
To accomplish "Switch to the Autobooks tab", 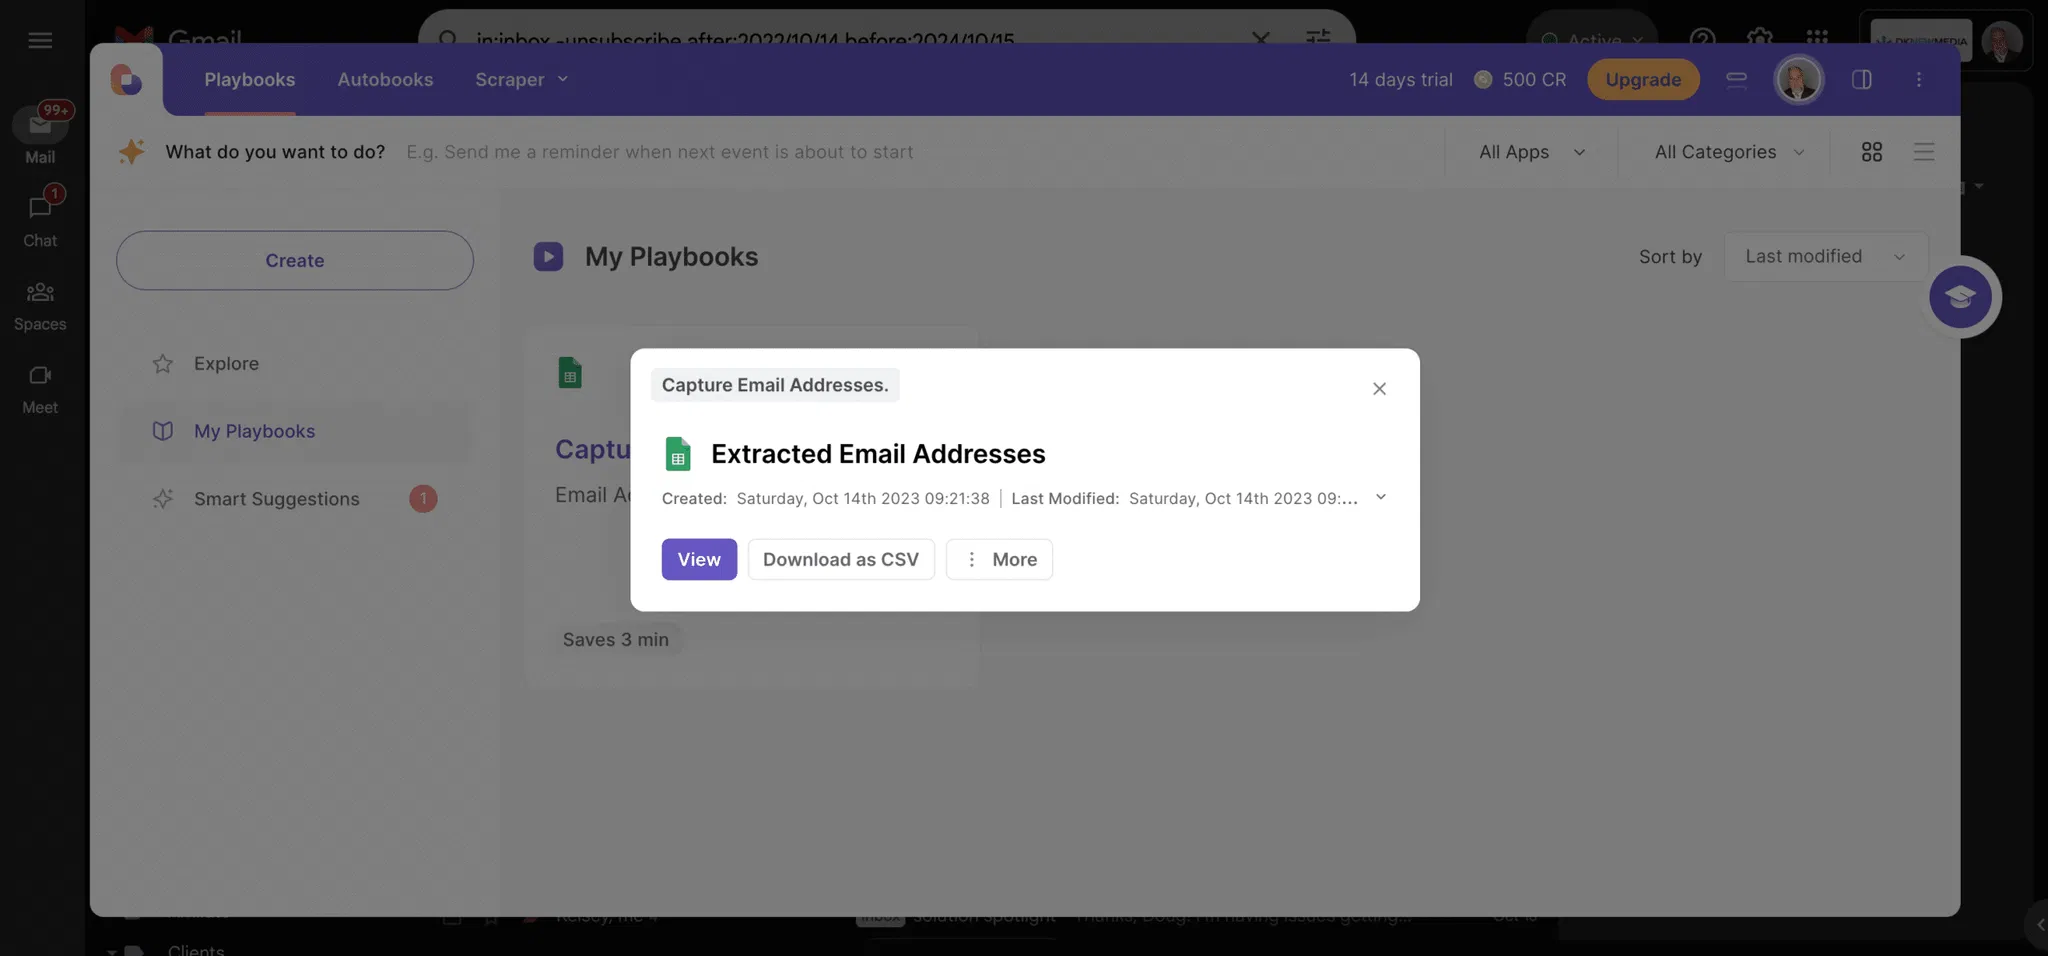I will (x=385, y=80).
